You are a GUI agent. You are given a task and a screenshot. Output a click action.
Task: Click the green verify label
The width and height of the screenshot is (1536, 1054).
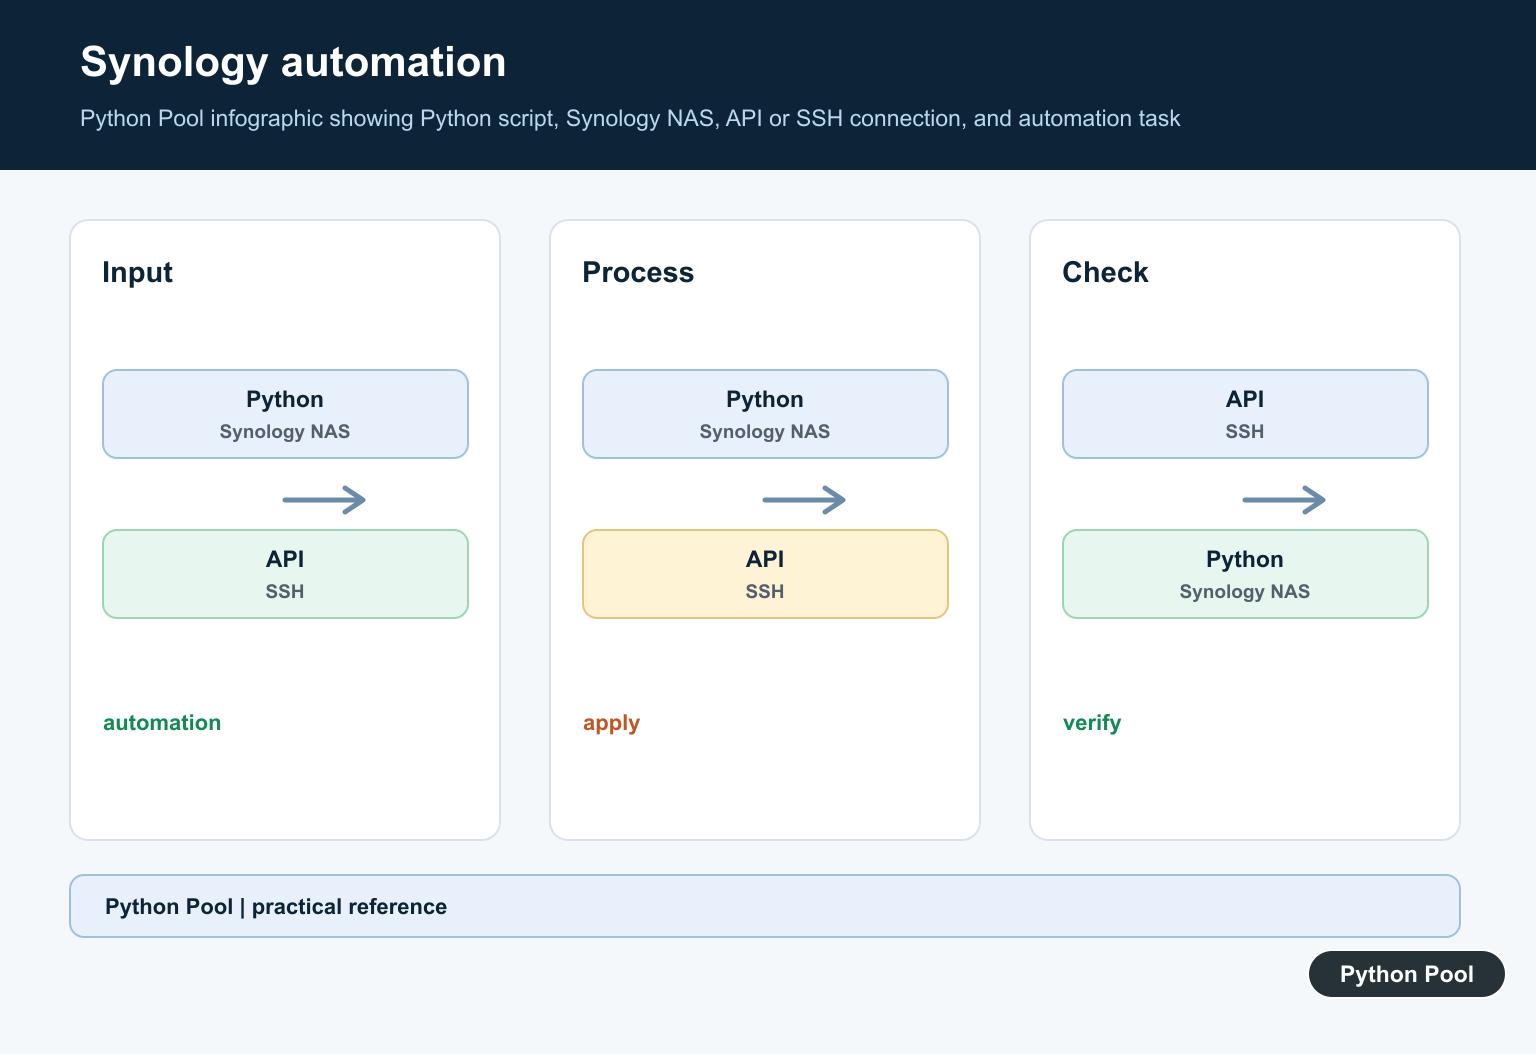1092,723
